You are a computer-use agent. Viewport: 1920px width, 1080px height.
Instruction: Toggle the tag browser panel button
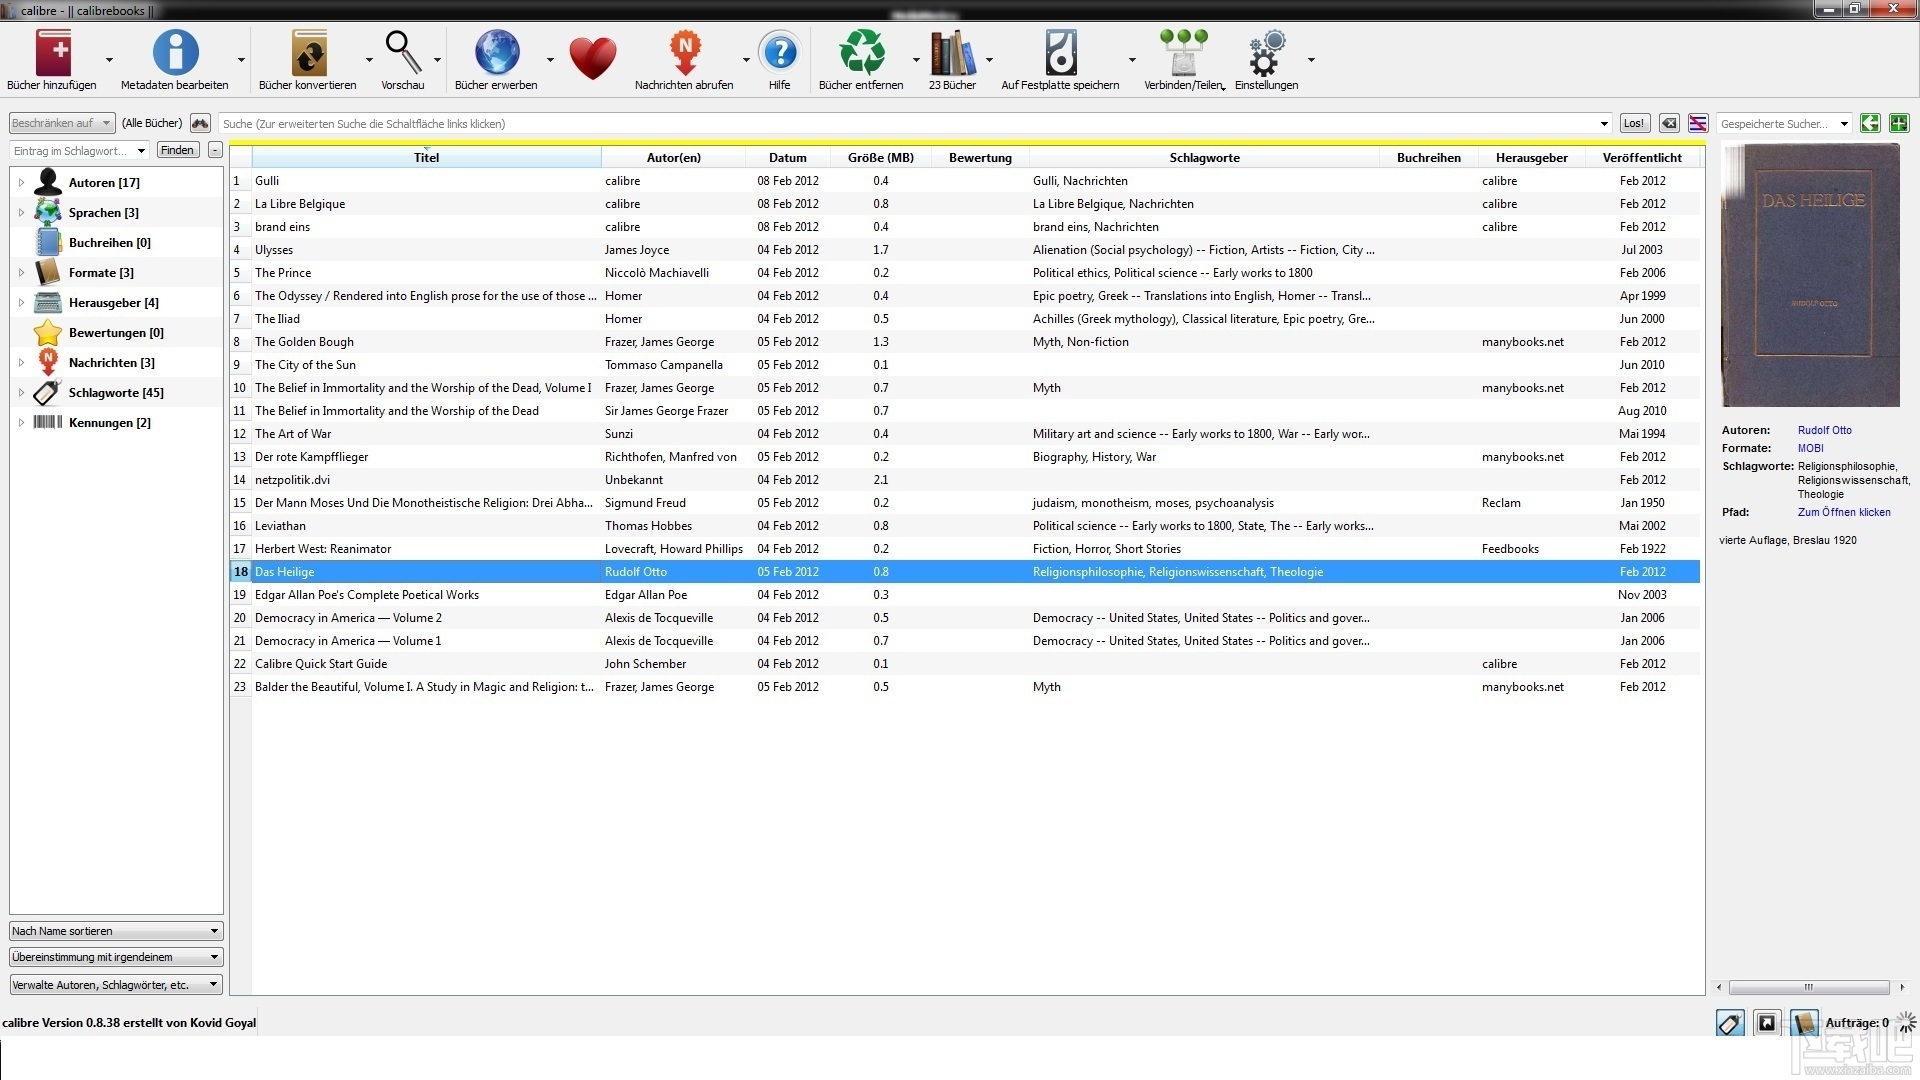click(1730, 1022)
